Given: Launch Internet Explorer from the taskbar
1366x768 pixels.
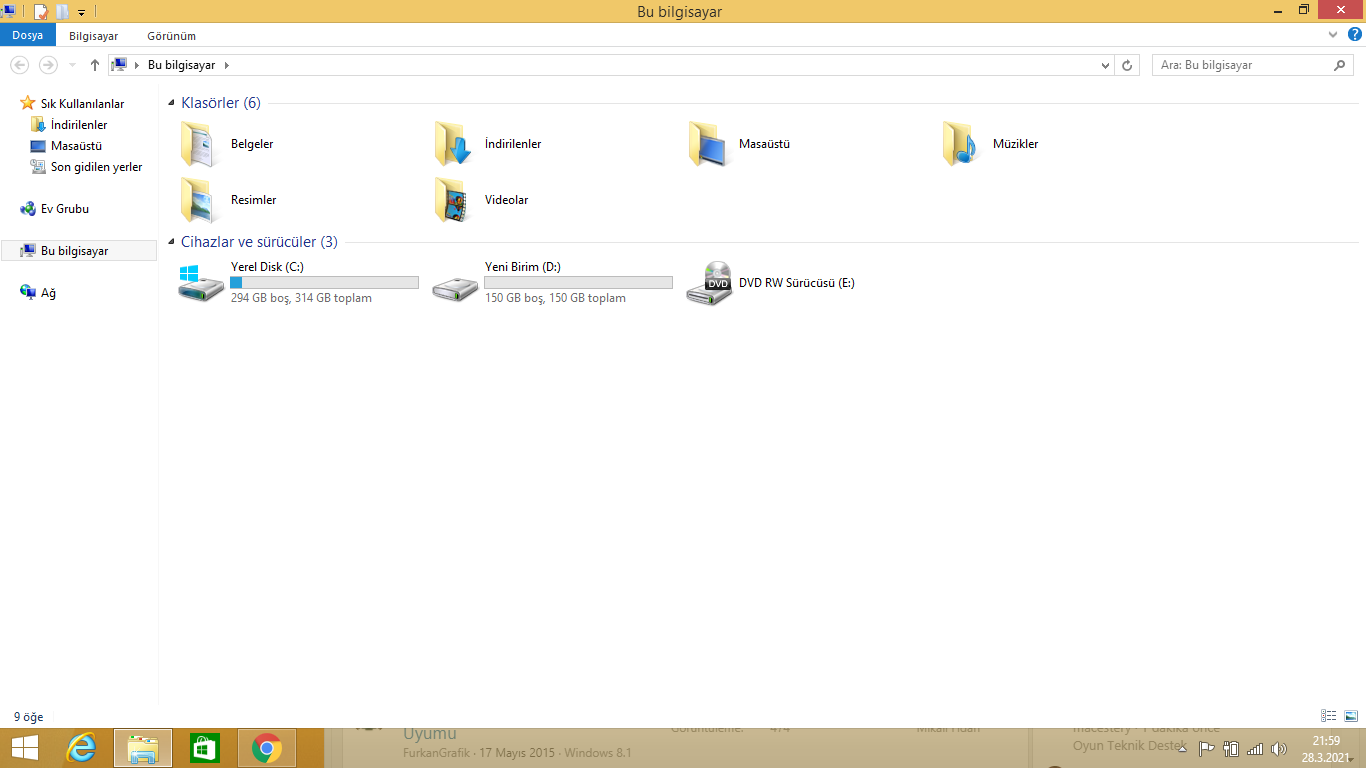Looking at the screenshot, I should (x=81, y=748).
